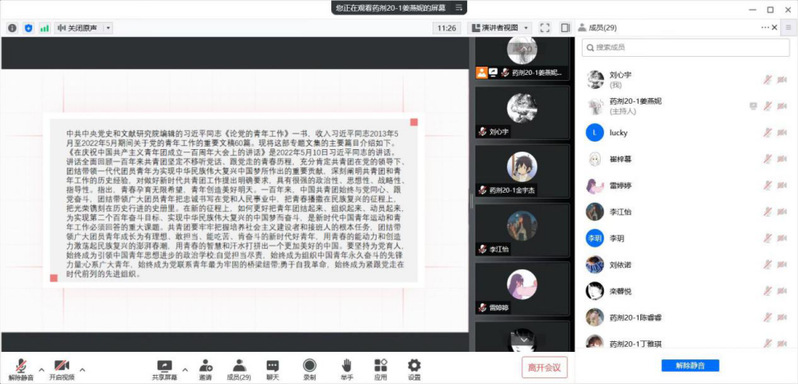Screen dimensions: 798x384
Task: Open the 共享屏幕 share screen item
Action: click(164, 370)
